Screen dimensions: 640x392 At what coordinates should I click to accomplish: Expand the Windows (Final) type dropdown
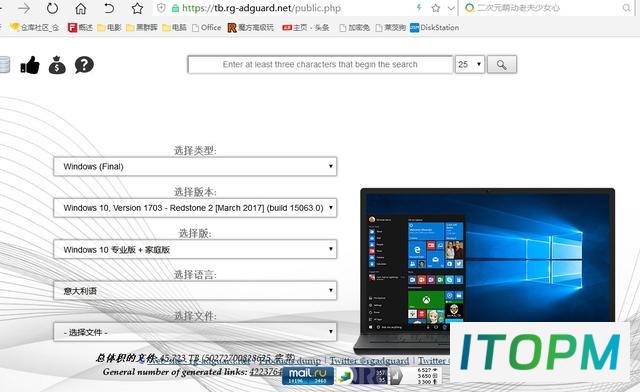[x=195, y=167]
